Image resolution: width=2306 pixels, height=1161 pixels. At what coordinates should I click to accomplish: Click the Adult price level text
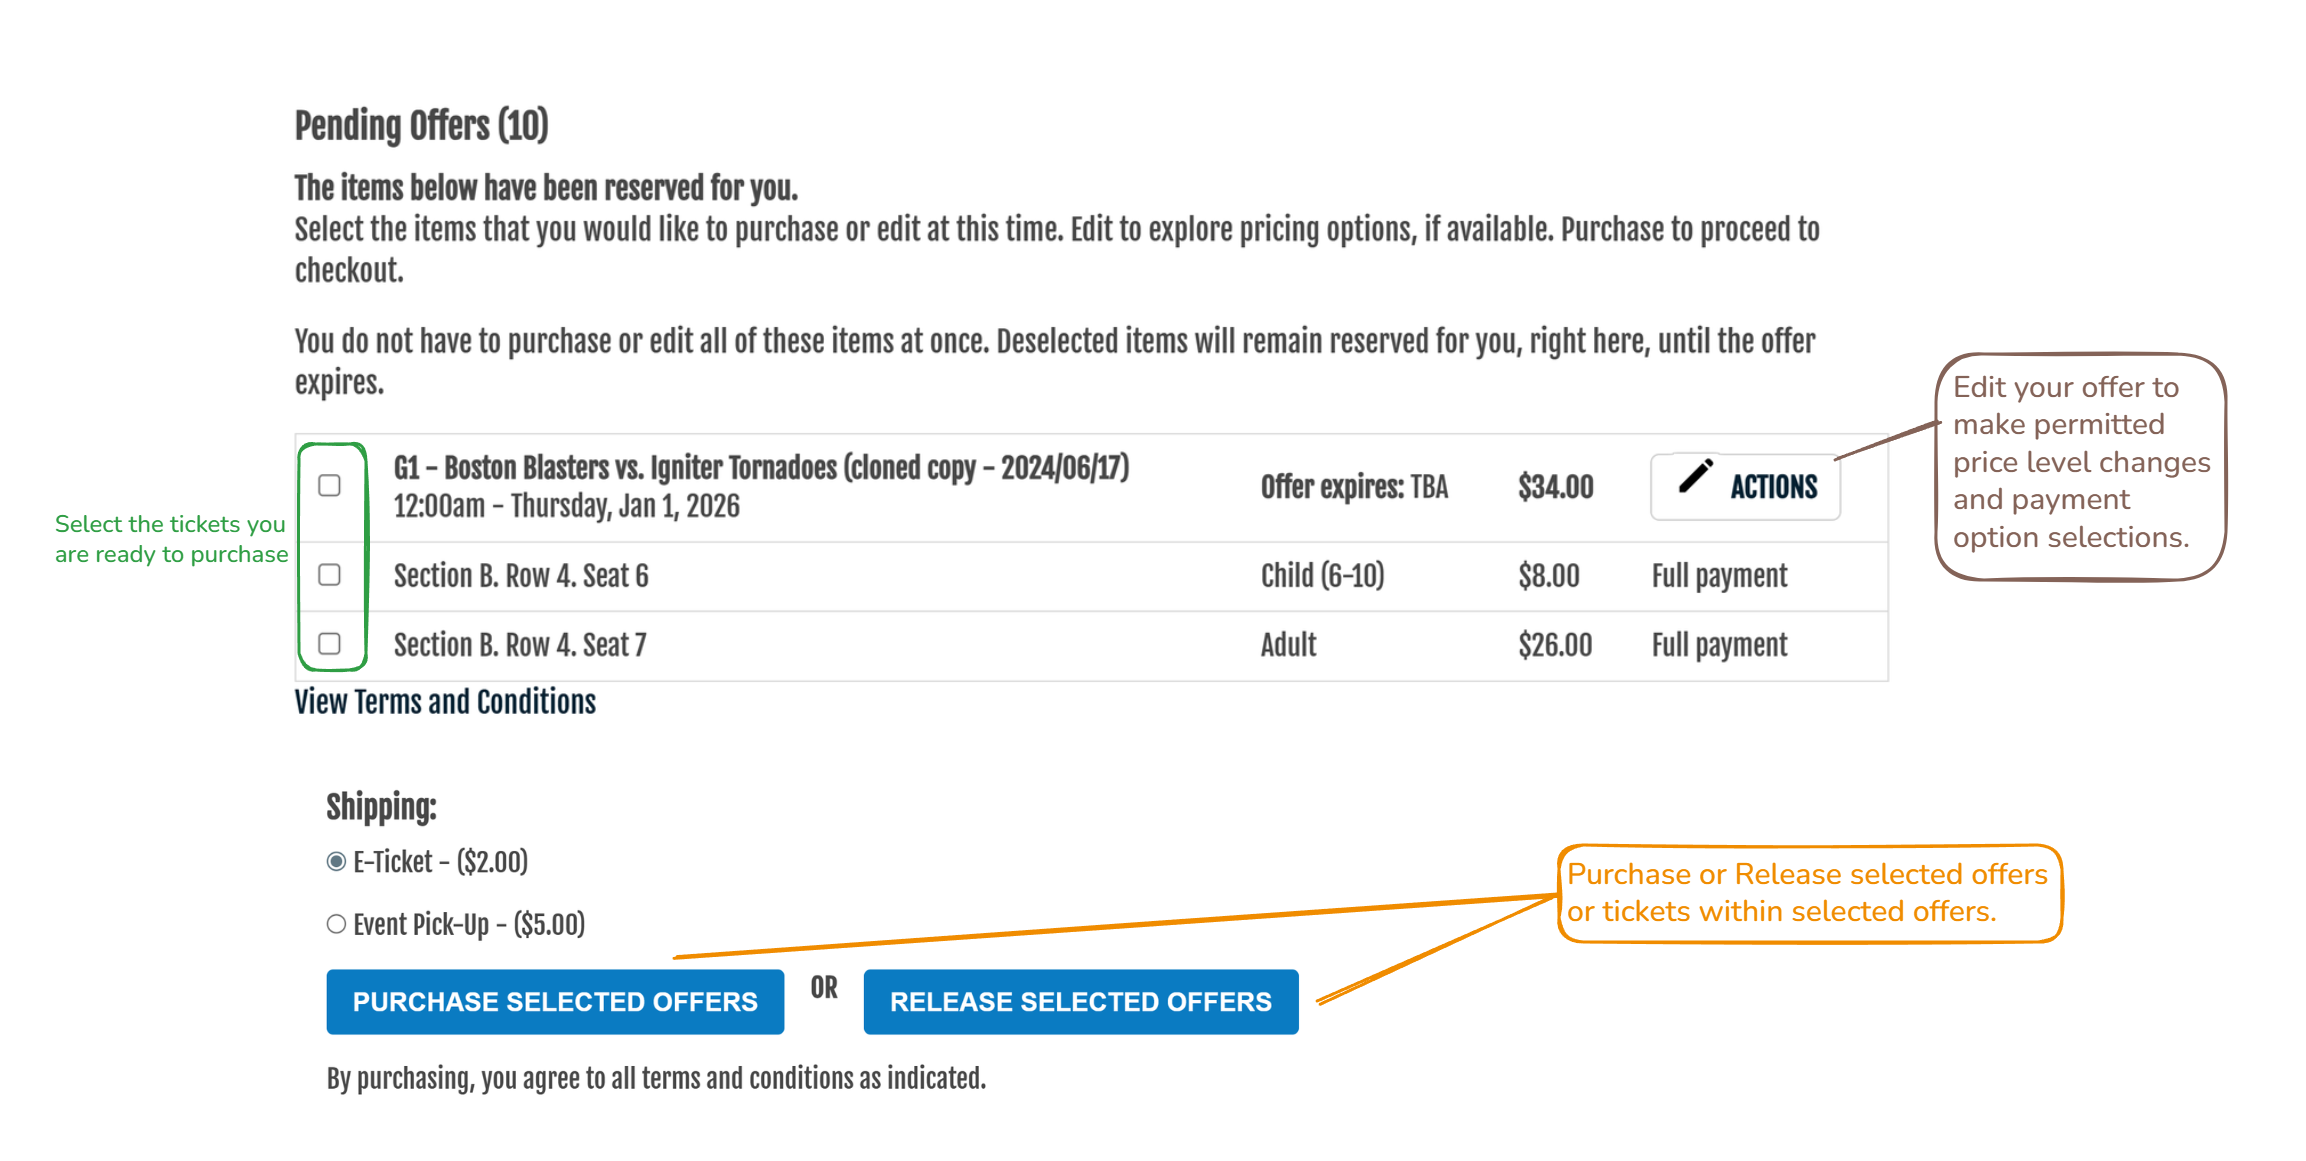pyautogui.click(x=1288, y=645)
